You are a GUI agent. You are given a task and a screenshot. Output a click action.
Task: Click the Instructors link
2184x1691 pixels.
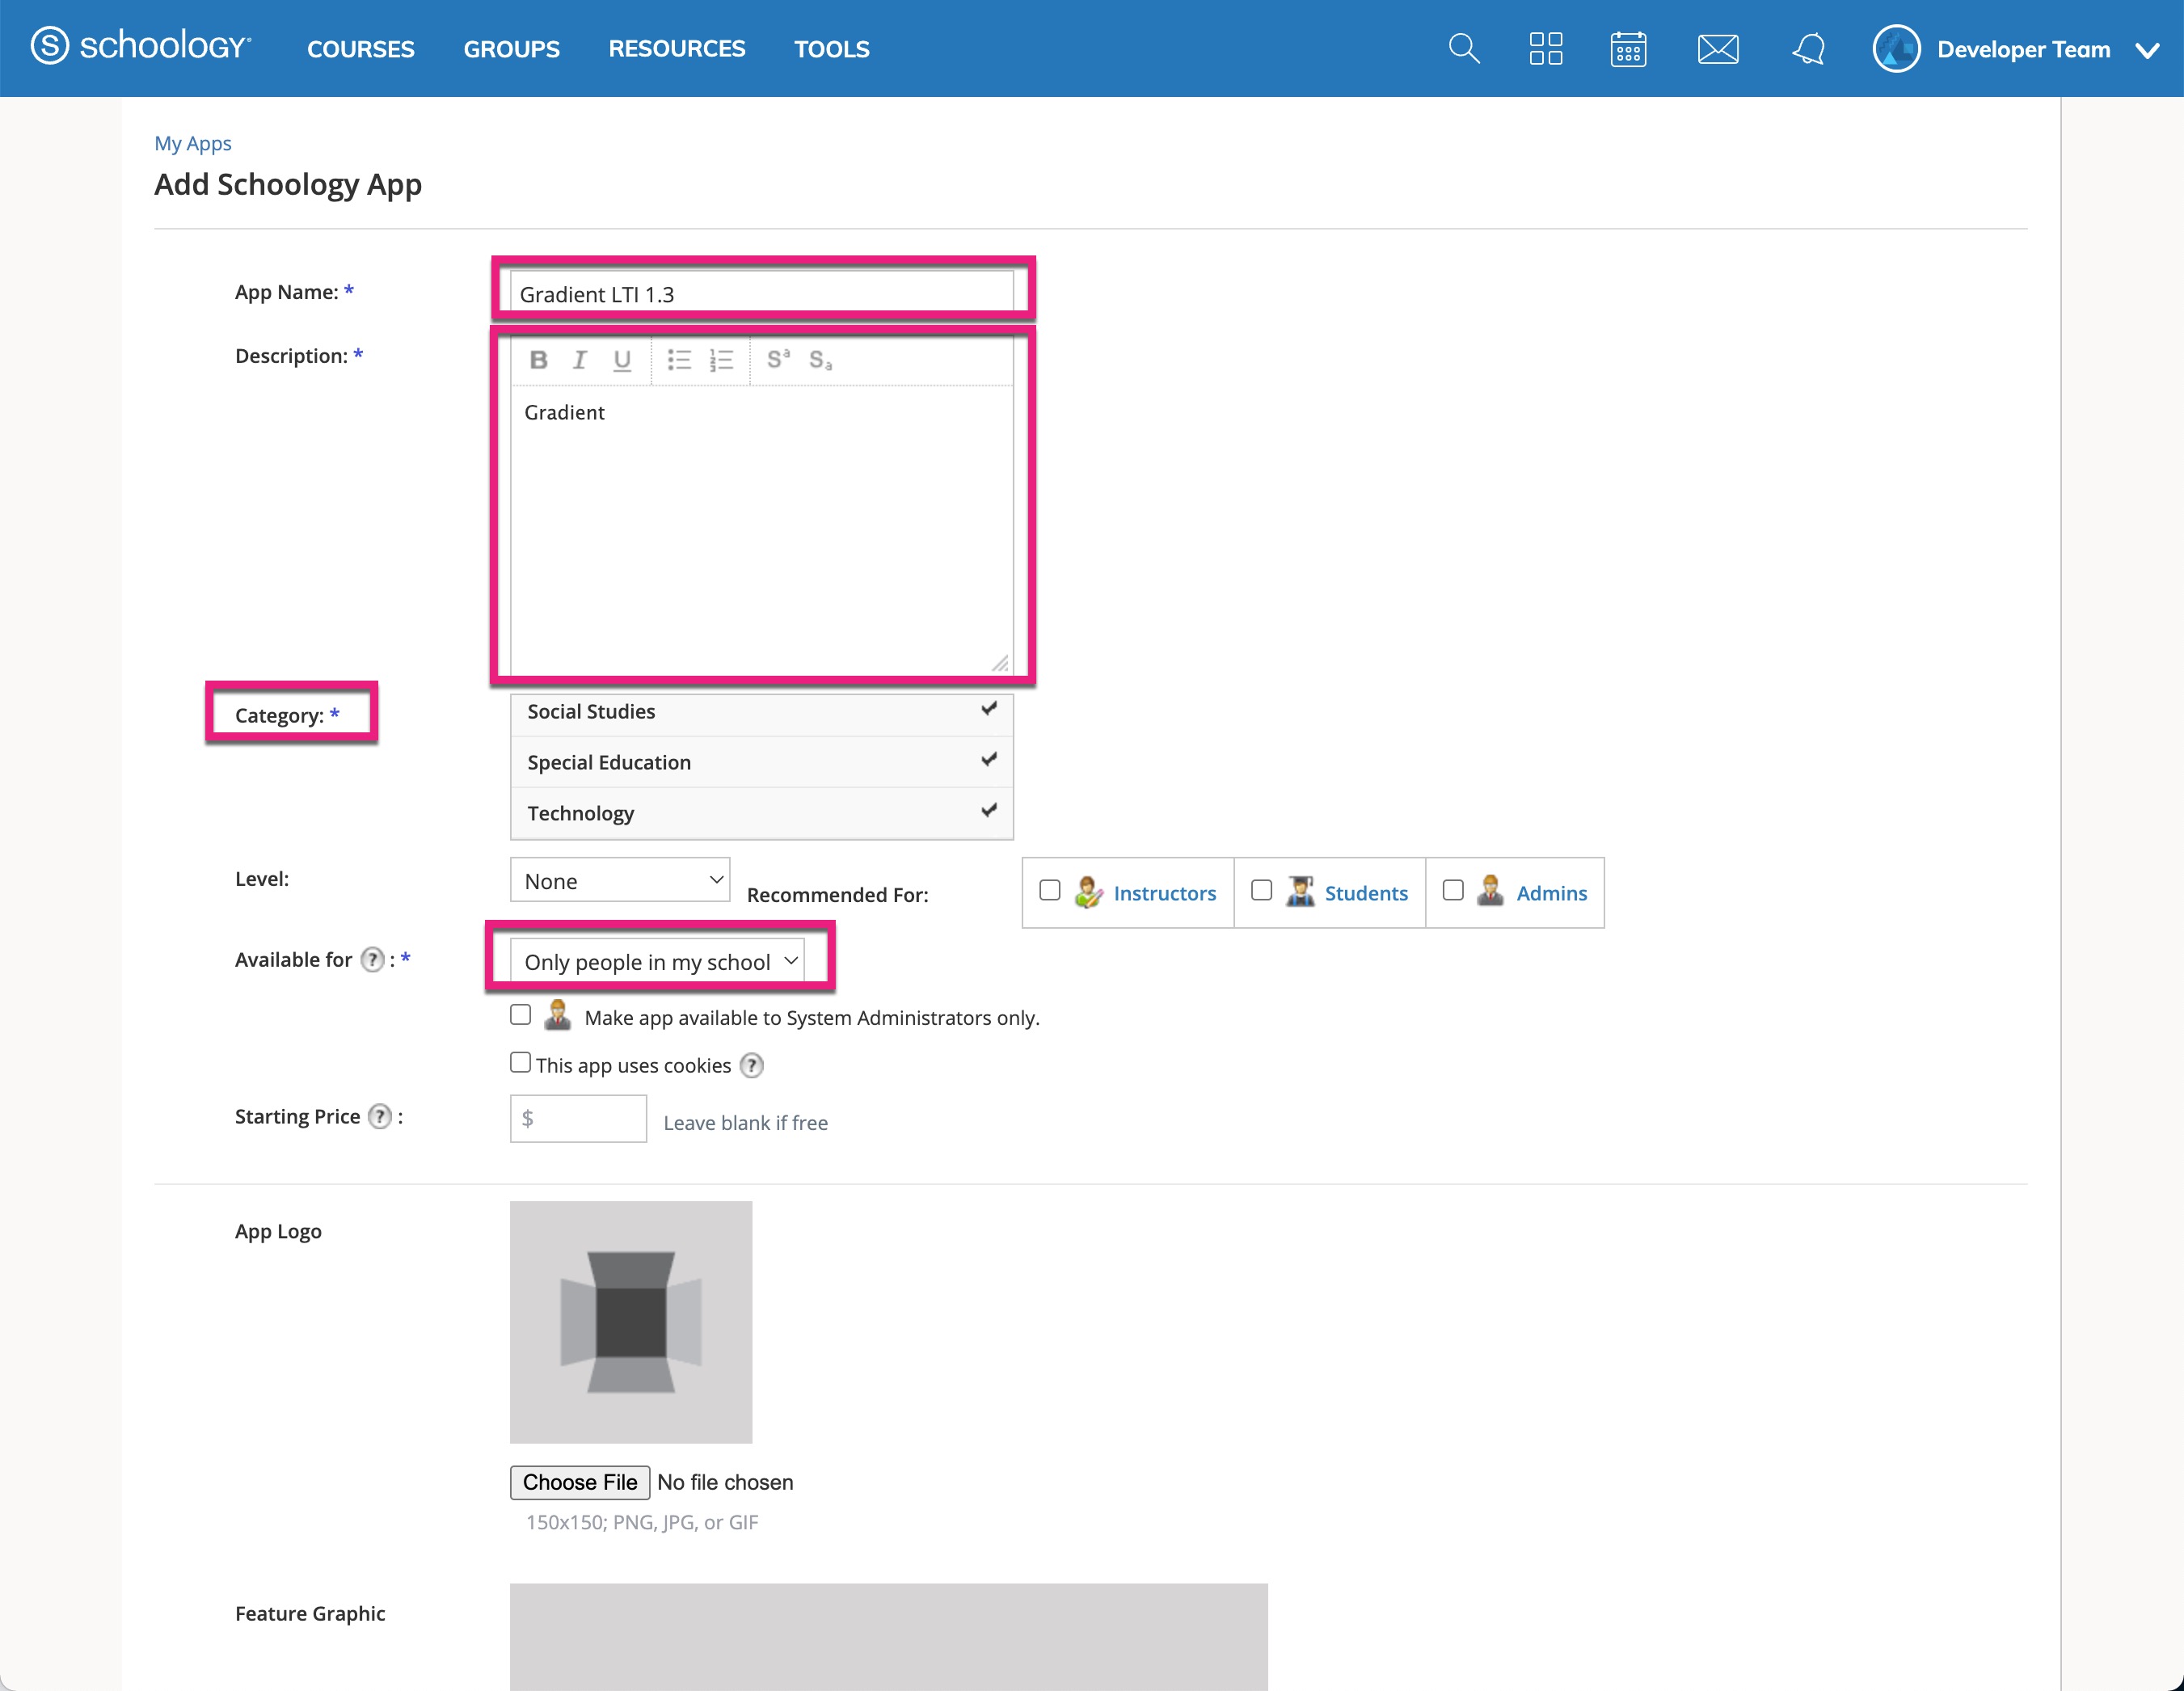pos(1165,893)
